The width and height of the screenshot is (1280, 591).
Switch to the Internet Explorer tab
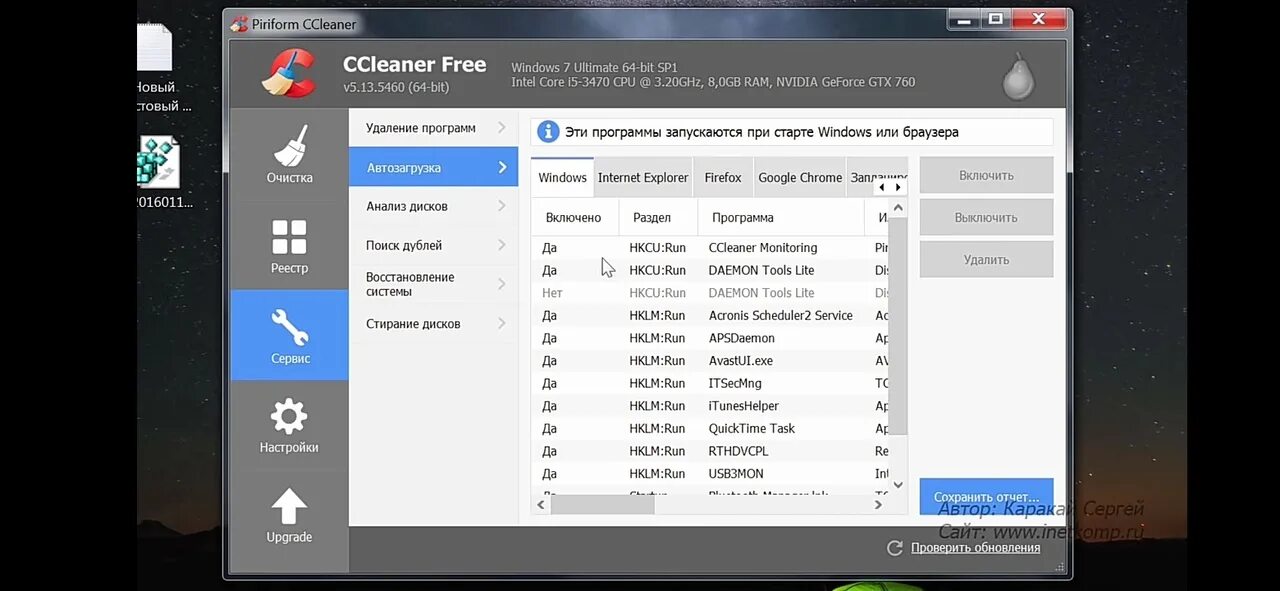click(x=643, y=177)
